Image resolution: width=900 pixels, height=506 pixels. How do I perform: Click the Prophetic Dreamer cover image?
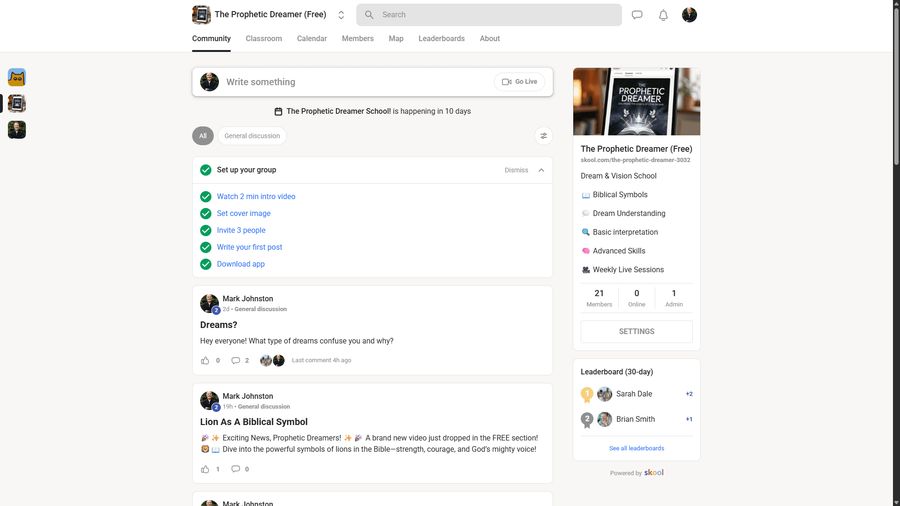637,102
